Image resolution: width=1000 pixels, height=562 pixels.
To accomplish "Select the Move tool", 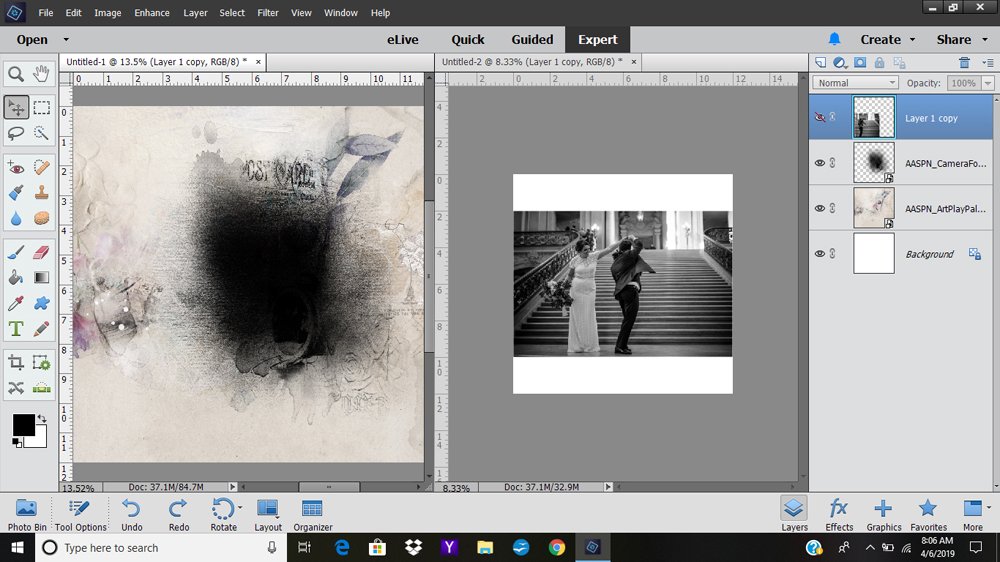I will (x=16, y=107).
